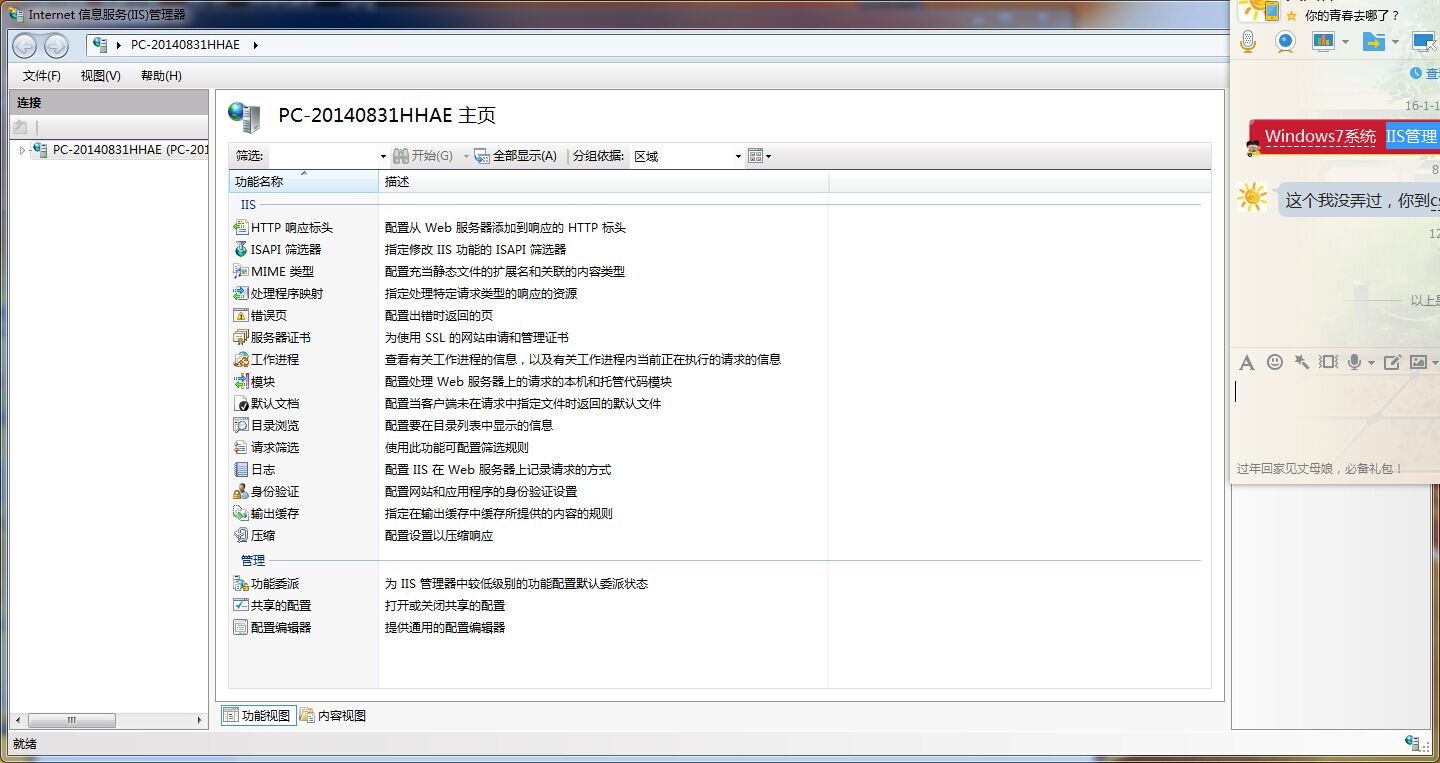Image resolution: width=1440 pixels, height=763 pixels.
Task: Open the 压缩 feature icon
Action: (240, 536)
